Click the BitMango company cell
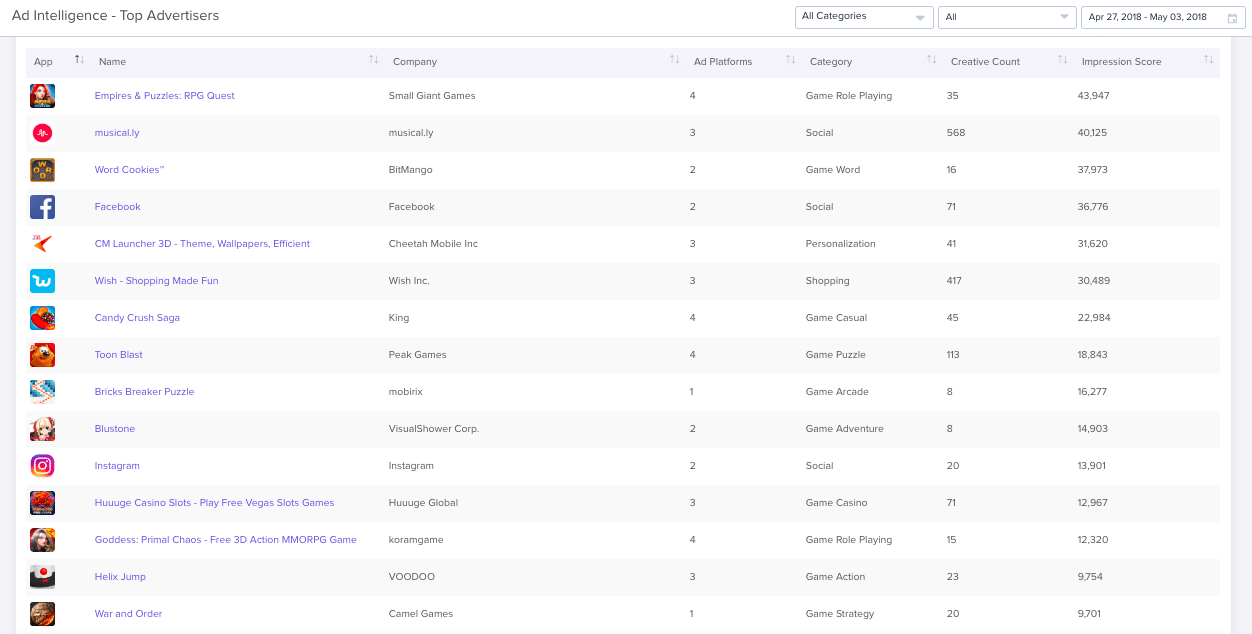Screen dimensions: 1252x634 411,170
